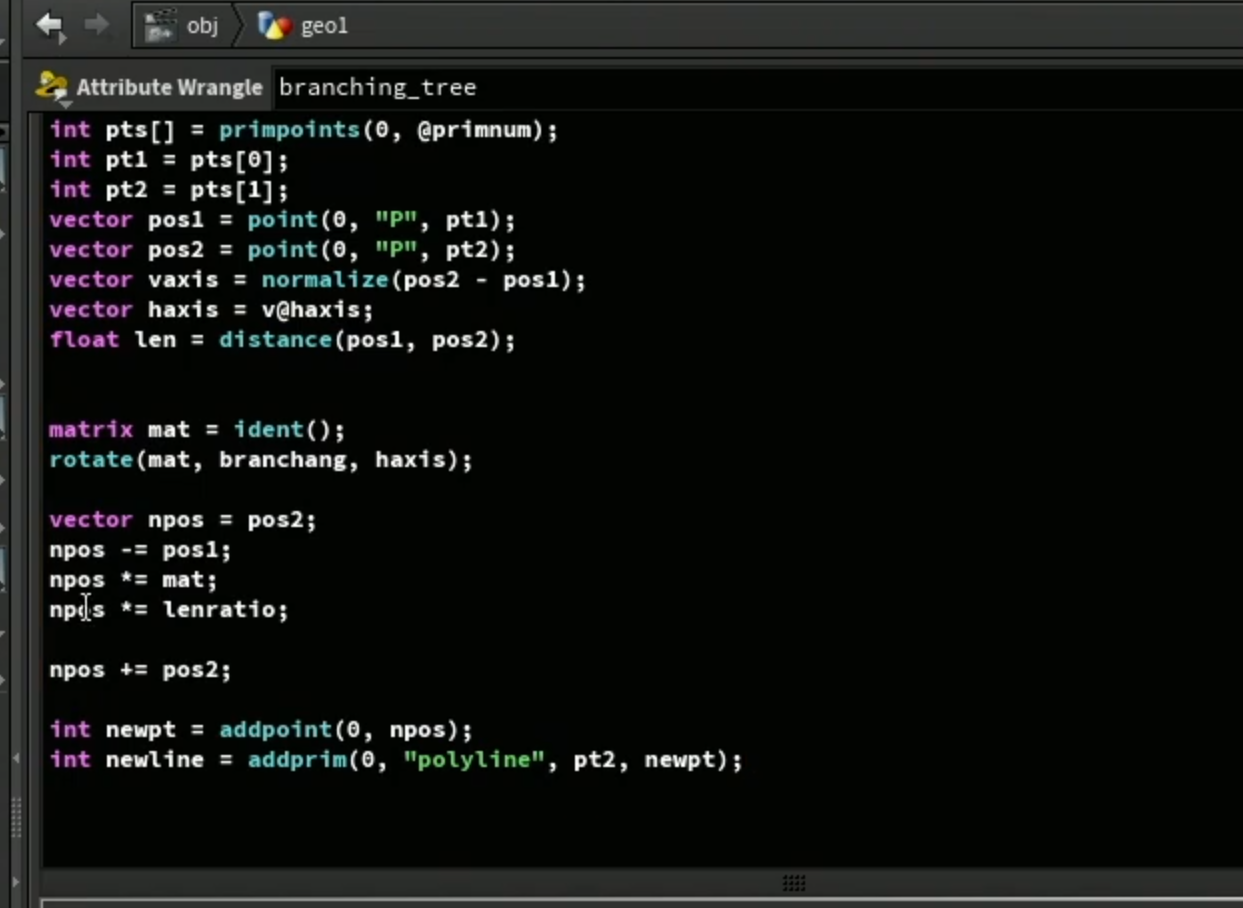Click the obj clapperboard icon in path
The width and height of the screenshot is (1243, 908).
pyautogui.click(x=160, y=26)
